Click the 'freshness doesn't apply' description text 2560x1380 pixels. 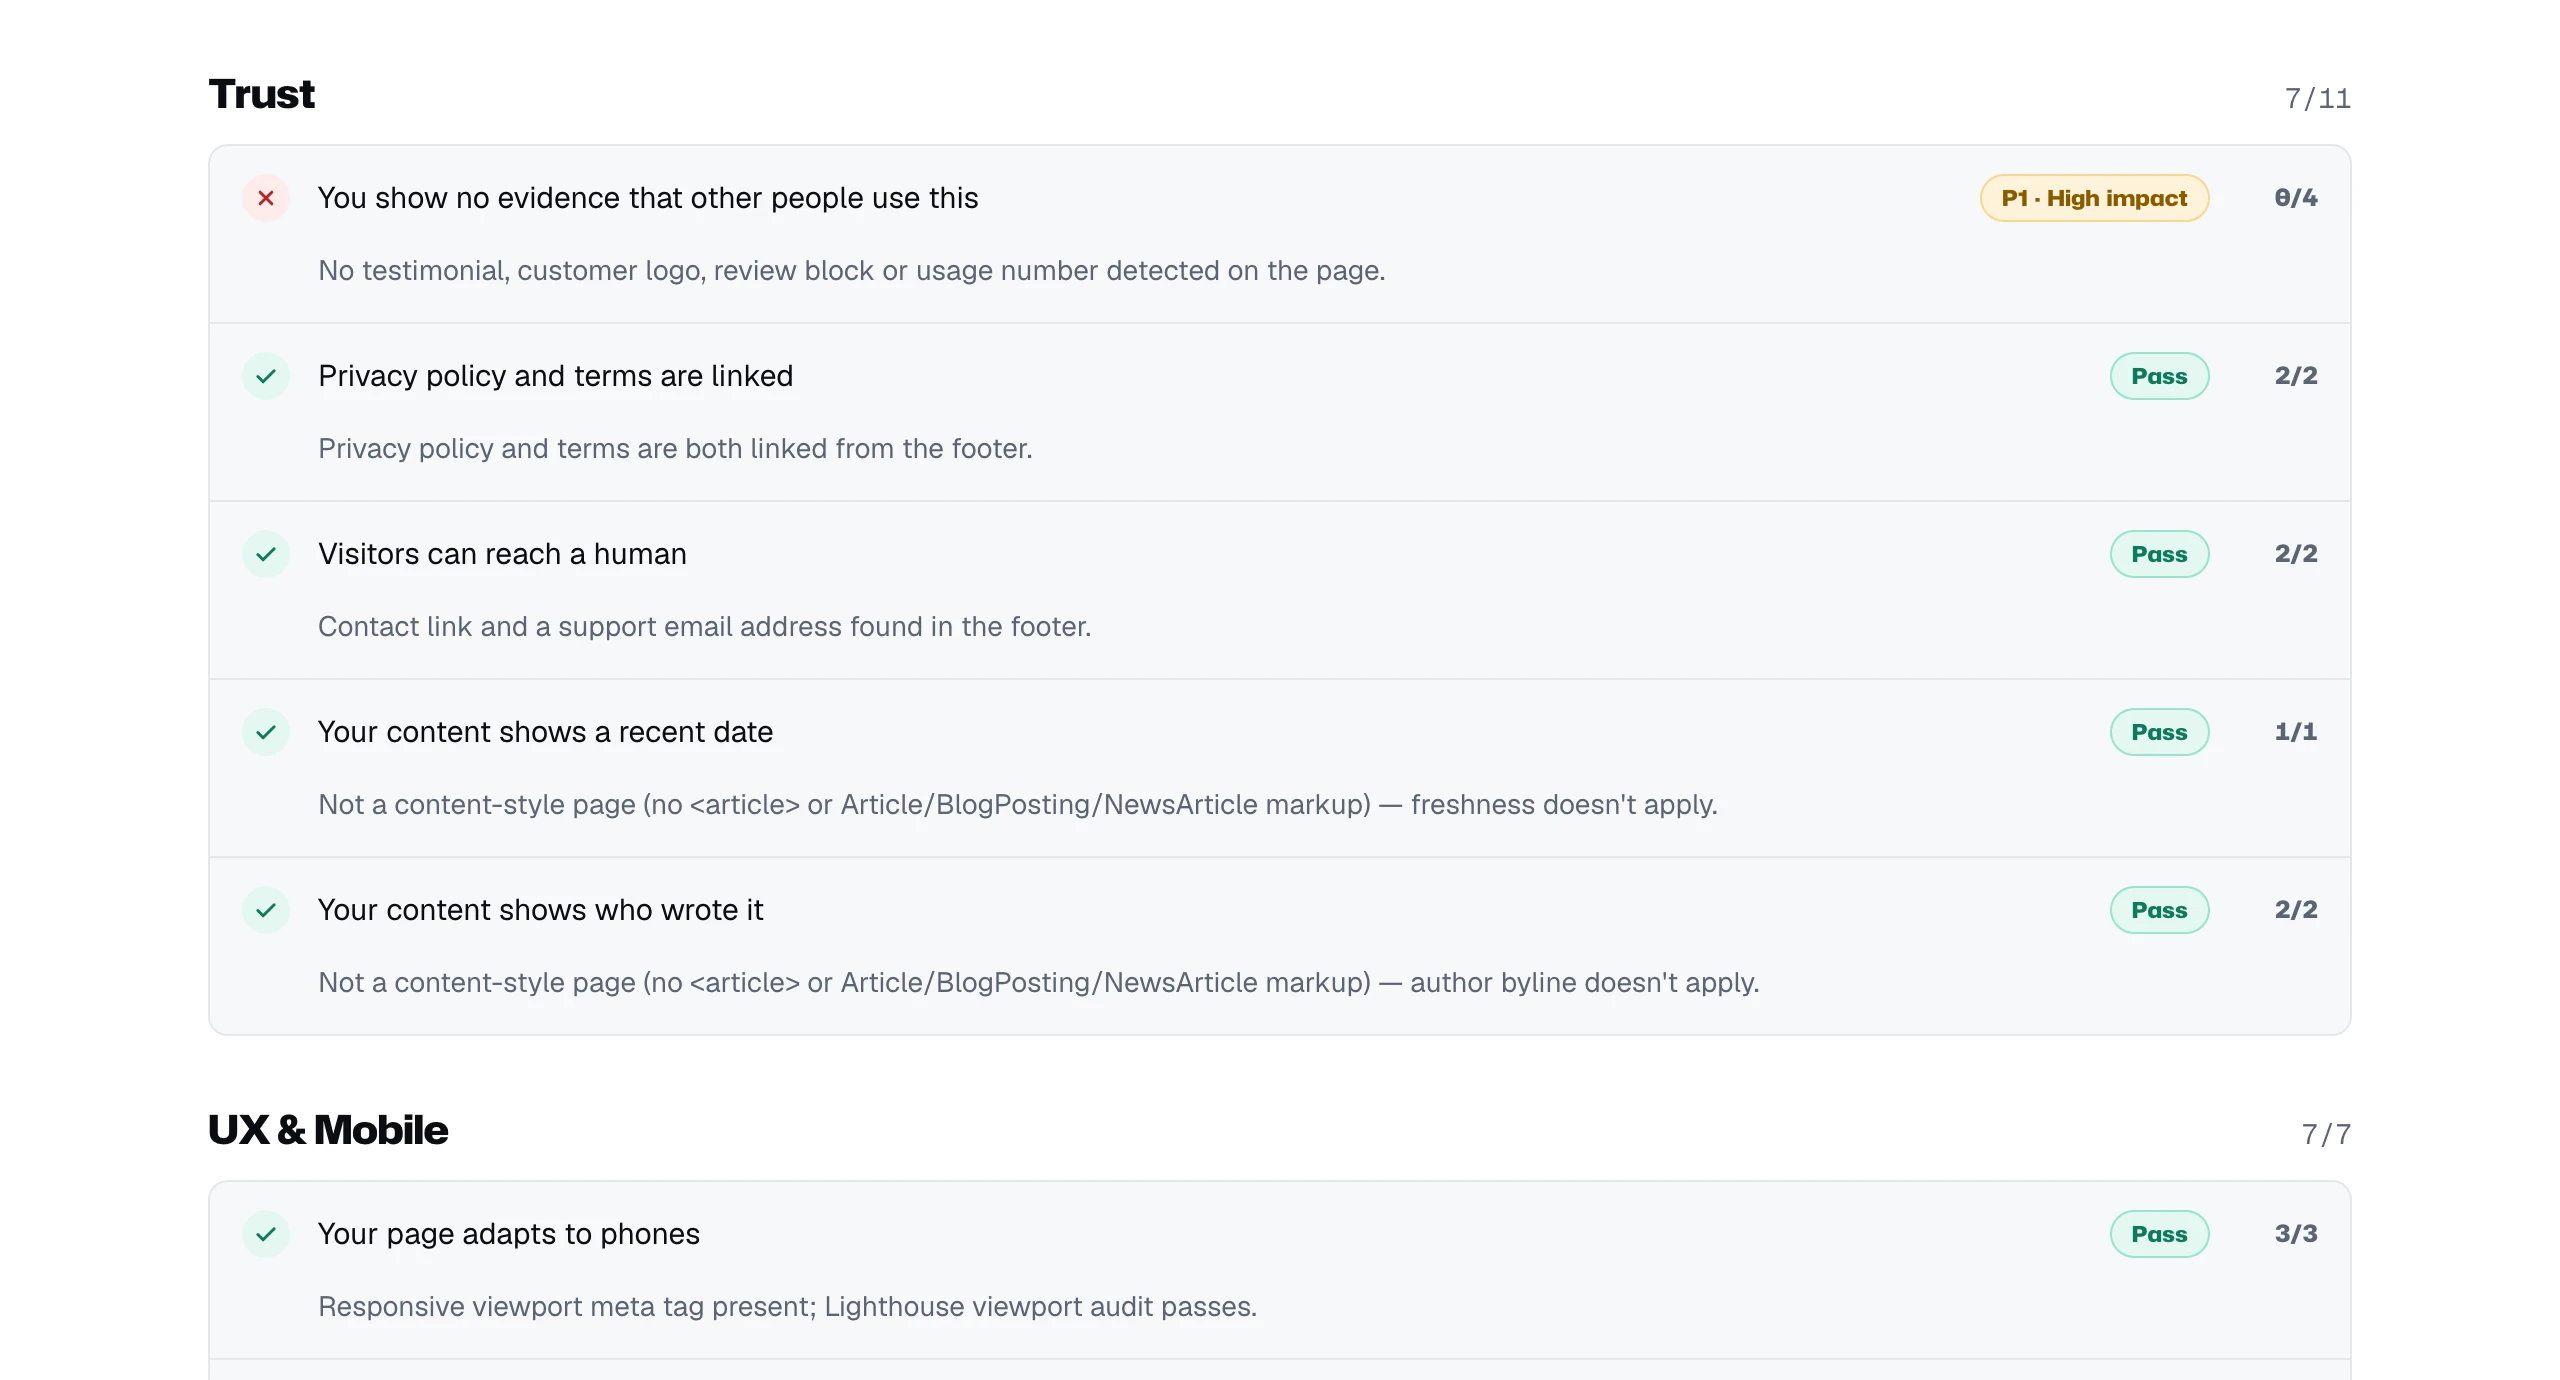1017,805
